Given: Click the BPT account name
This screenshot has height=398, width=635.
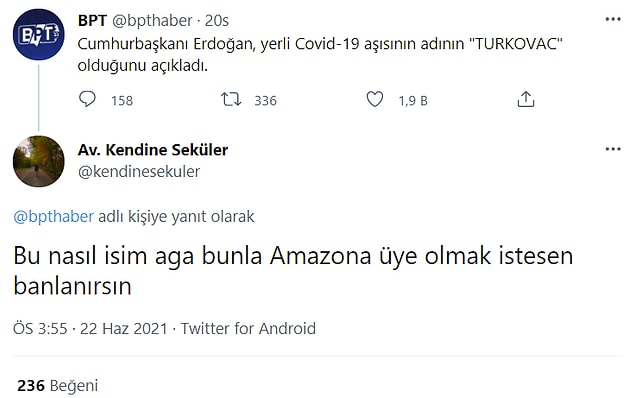Looking at the screenshot, I should pos(92,20).
